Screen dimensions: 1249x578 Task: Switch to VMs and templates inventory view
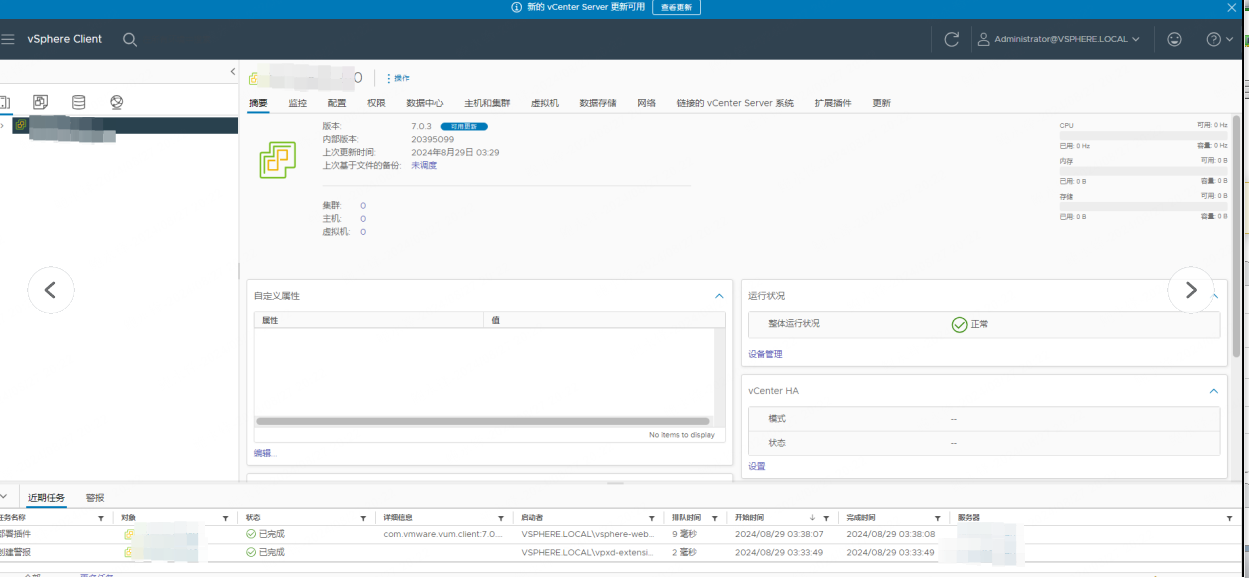click(x=41, y=102)
